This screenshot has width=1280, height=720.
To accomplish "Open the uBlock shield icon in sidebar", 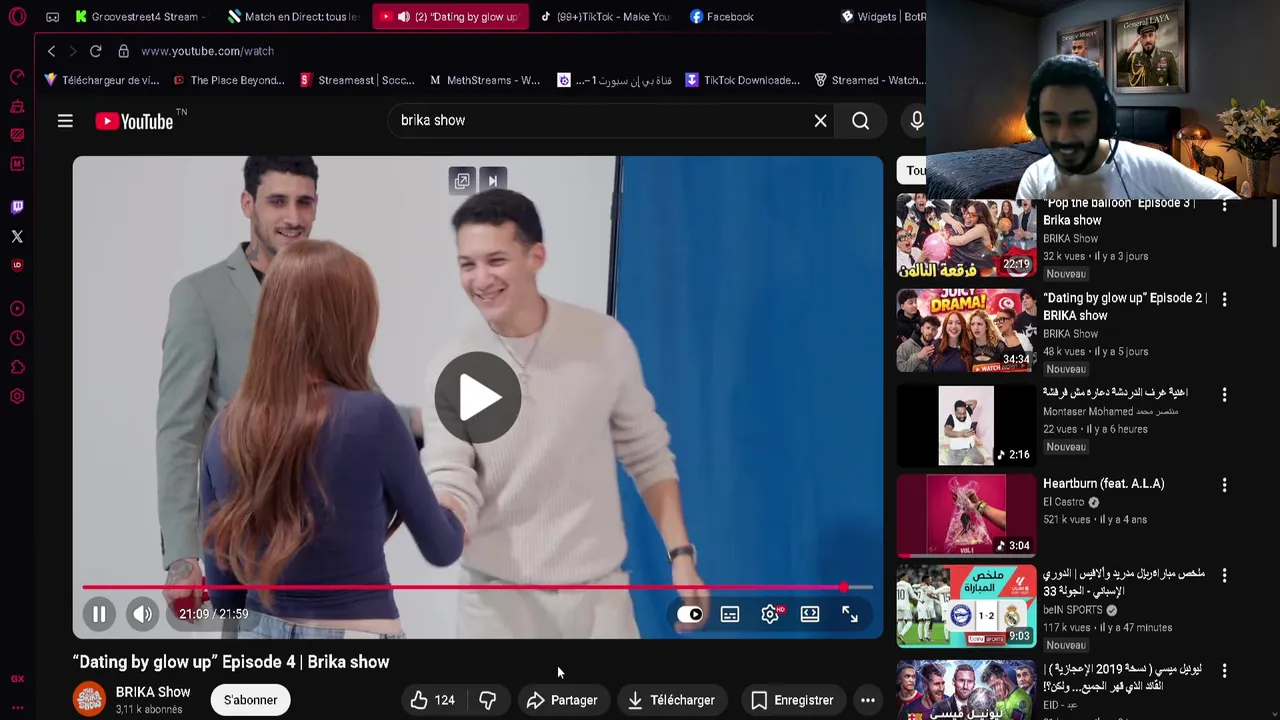I will click(x=17, y=265).
